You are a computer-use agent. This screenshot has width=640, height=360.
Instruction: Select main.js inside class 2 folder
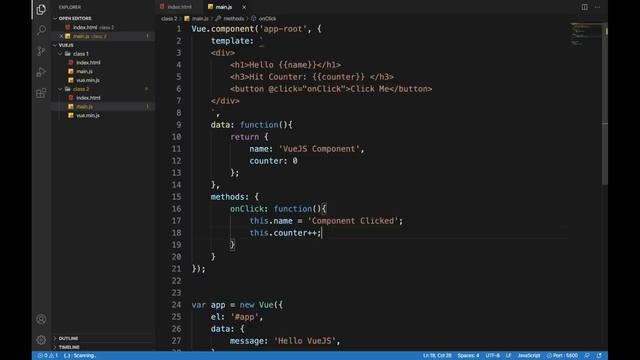[84, 107]
